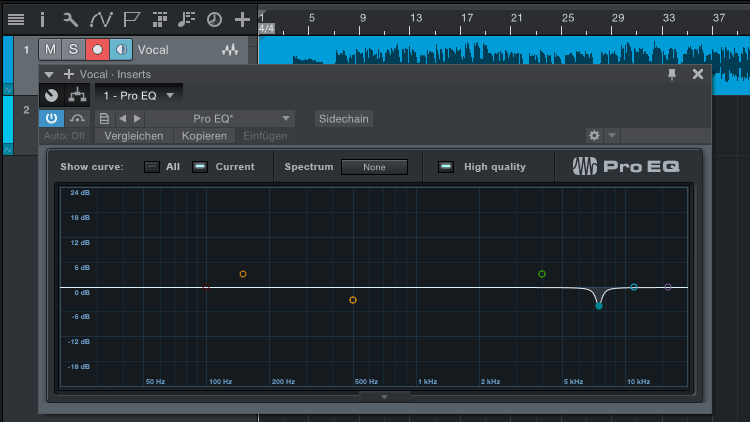Select the Vocal track name
This screenshot has width=750, height=422.
pyautogui.click(x=153, y=50)
